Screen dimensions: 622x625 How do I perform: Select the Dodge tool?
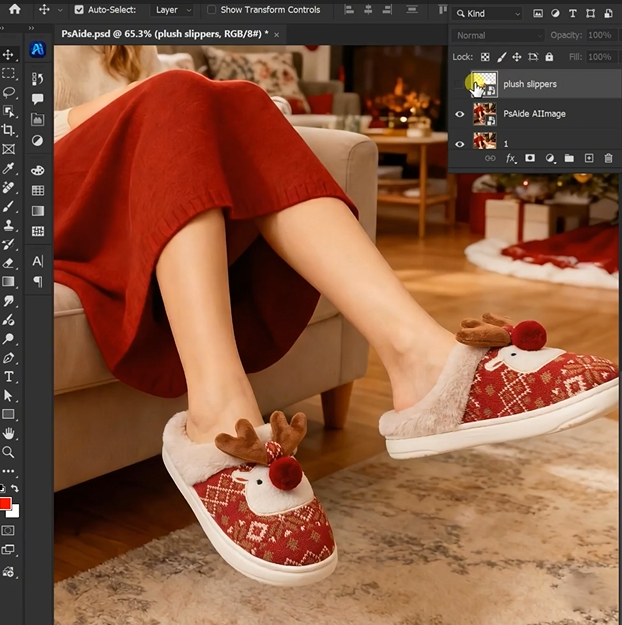pyautogui.click(x=8, y=320)
